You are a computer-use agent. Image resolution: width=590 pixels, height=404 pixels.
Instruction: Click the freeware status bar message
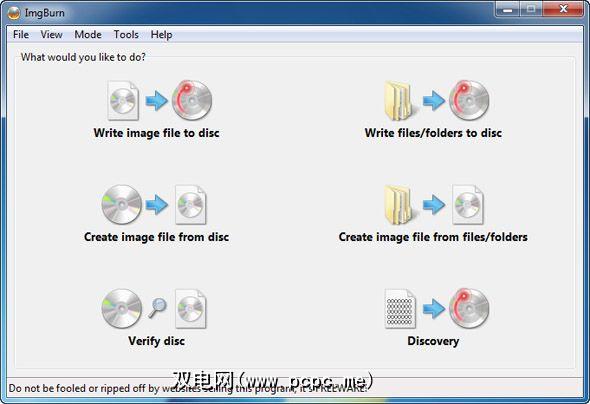tap(187, 388)
